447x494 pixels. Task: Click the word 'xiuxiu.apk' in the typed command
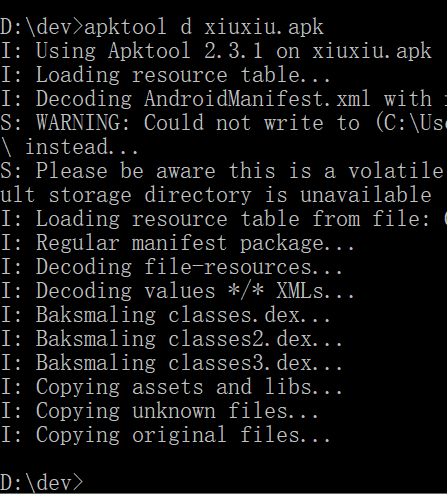click(264, 27)
